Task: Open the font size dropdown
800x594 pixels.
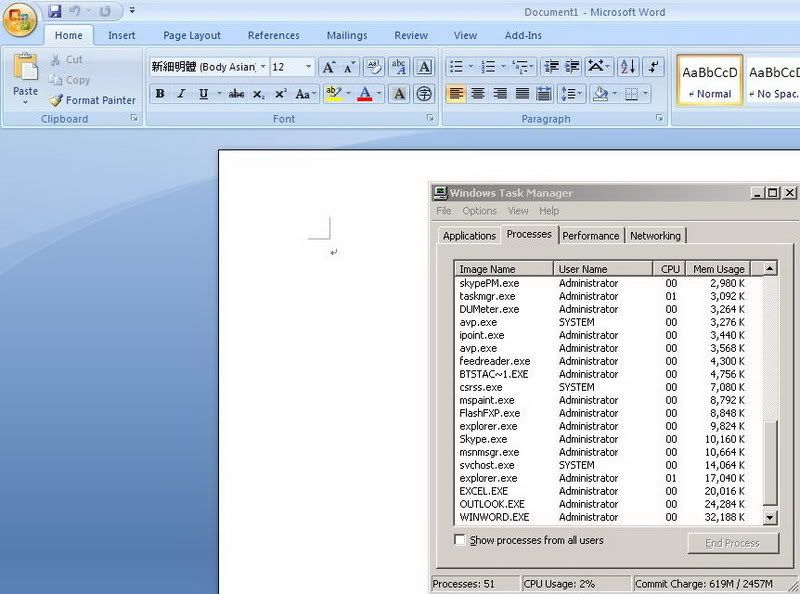Action: [307, 67]
